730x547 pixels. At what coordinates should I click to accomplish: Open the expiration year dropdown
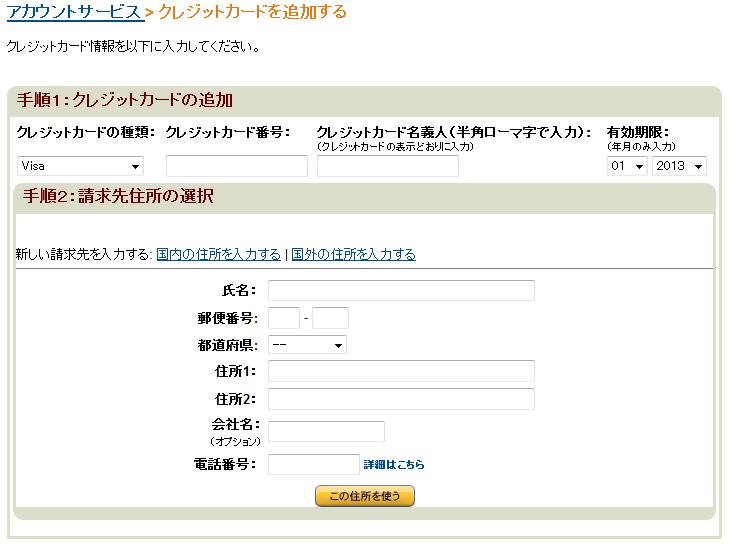[x=679, y=166]
